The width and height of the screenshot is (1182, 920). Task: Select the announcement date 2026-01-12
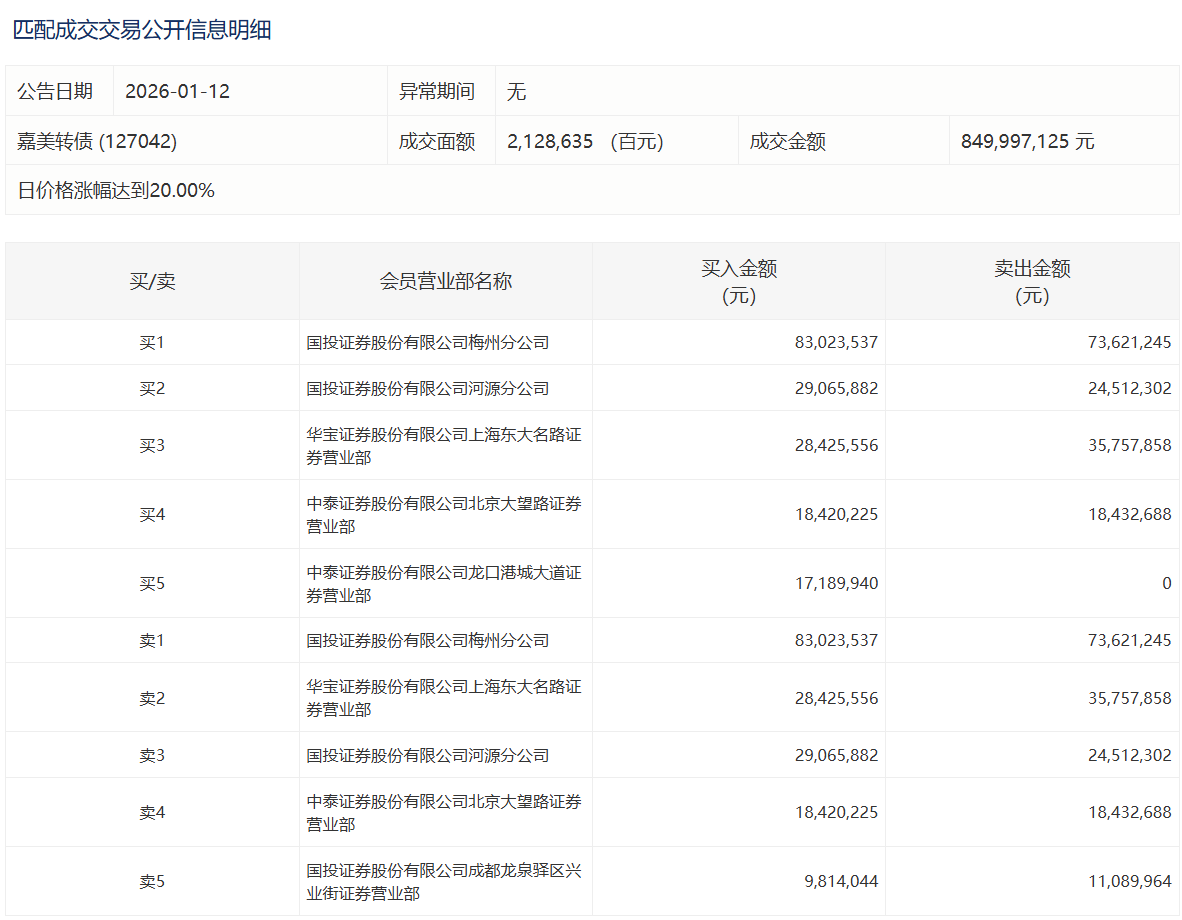coord(177,91)
